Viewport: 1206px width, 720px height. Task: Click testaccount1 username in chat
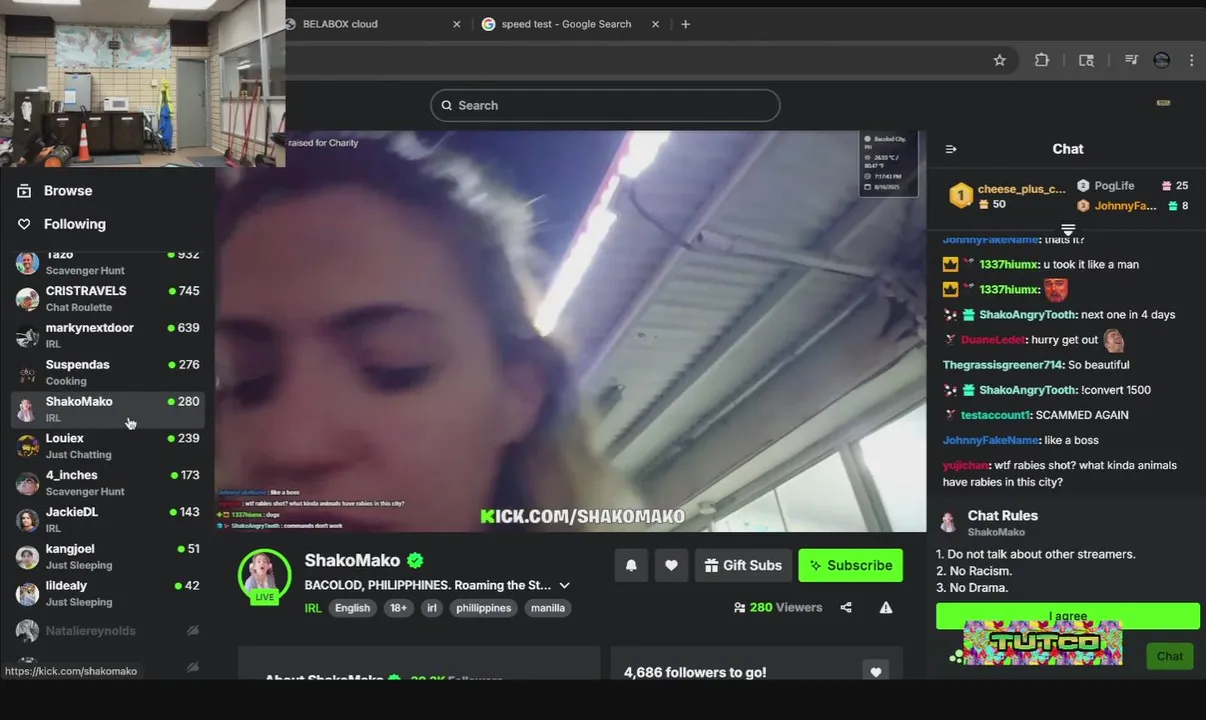[x=996, y=415]
